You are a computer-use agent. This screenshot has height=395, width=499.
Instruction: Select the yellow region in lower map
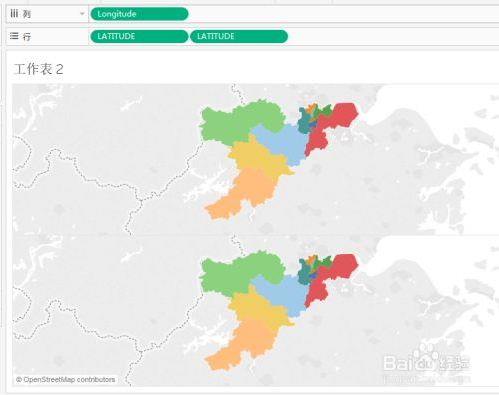(257, 309)
